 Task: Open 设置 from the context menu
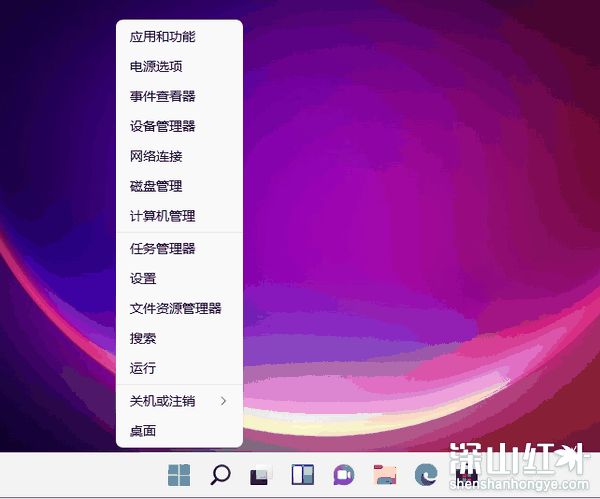tap(179, 279)
